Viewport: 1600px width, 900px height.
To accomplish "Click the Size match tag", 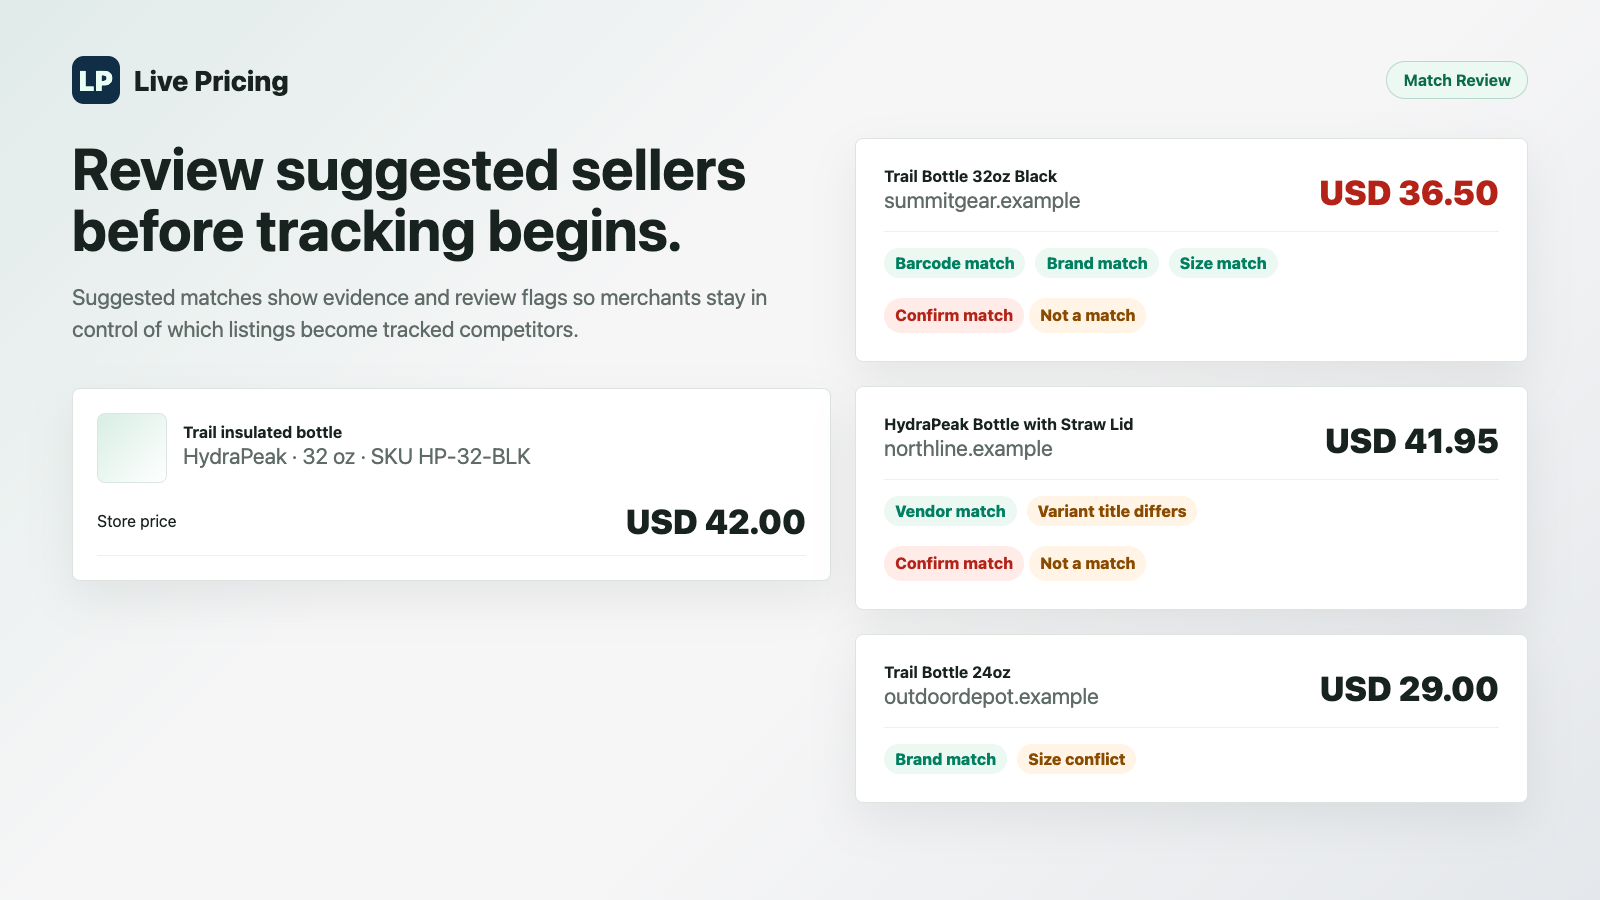I will pos(1222,263).
